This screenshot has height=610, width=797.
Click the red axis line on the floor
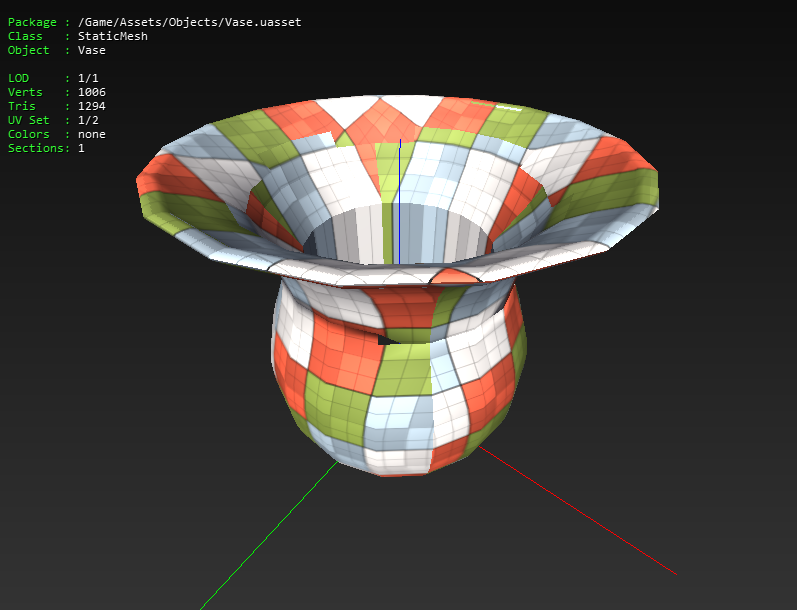577,510
